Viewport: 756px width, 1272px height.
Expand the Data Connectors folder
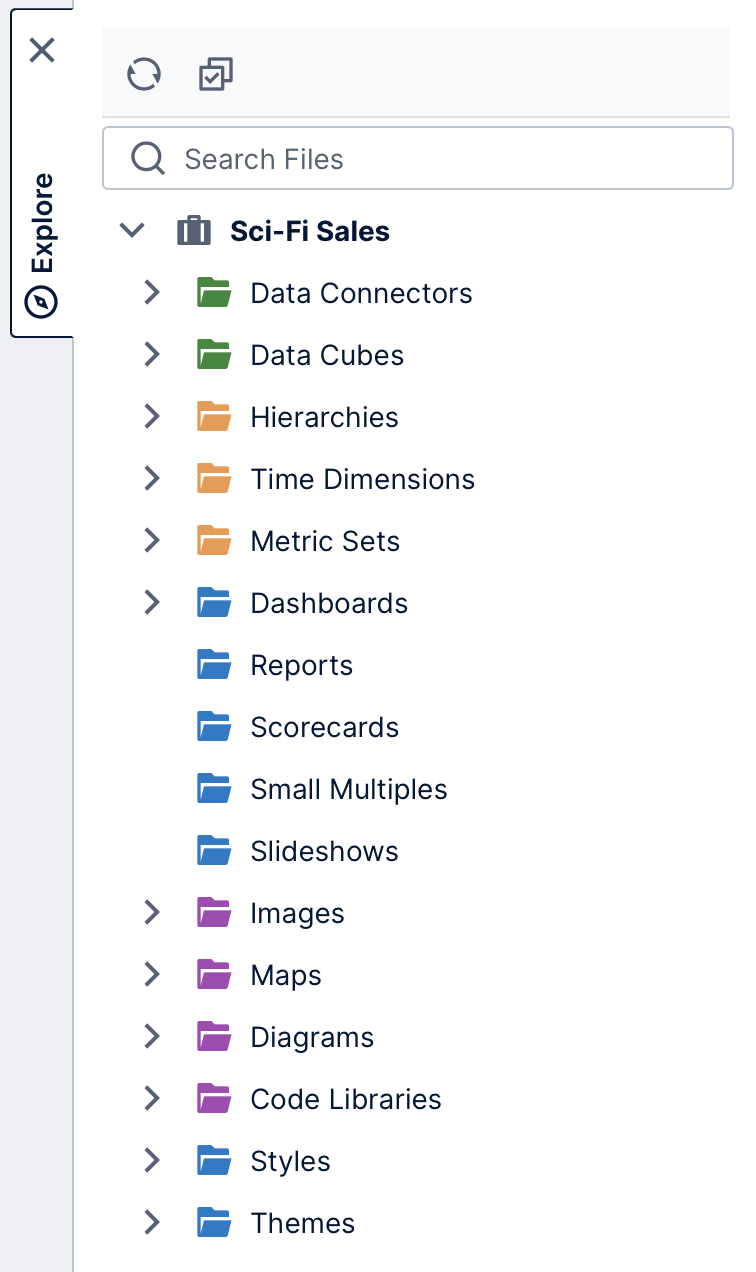pos(152,293)
